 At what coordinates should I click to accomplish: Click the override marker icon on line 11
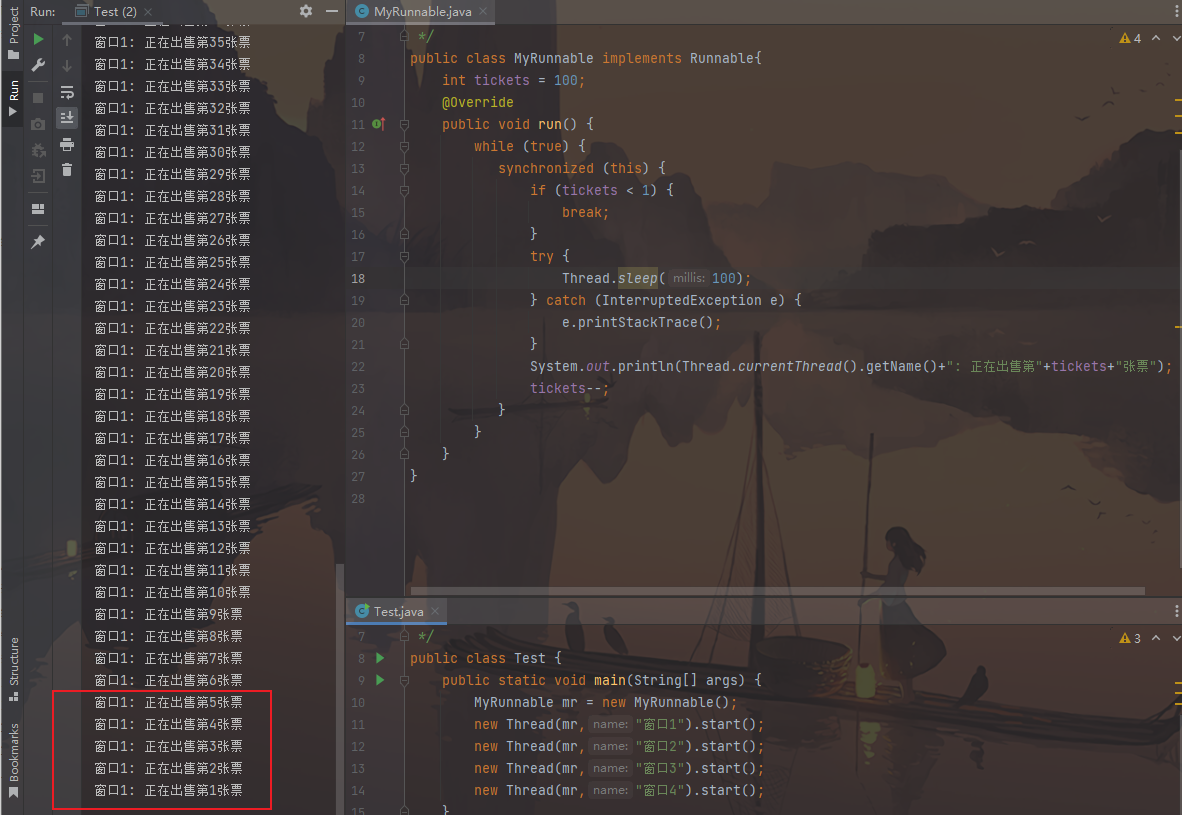tap(378, 124)
